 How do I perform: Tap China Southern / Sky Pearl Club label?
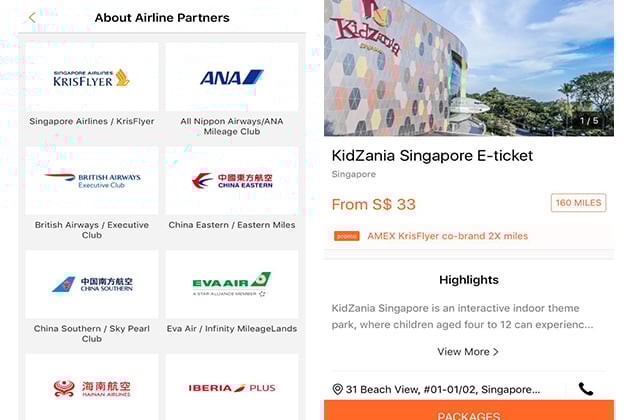tap(92, 333)
